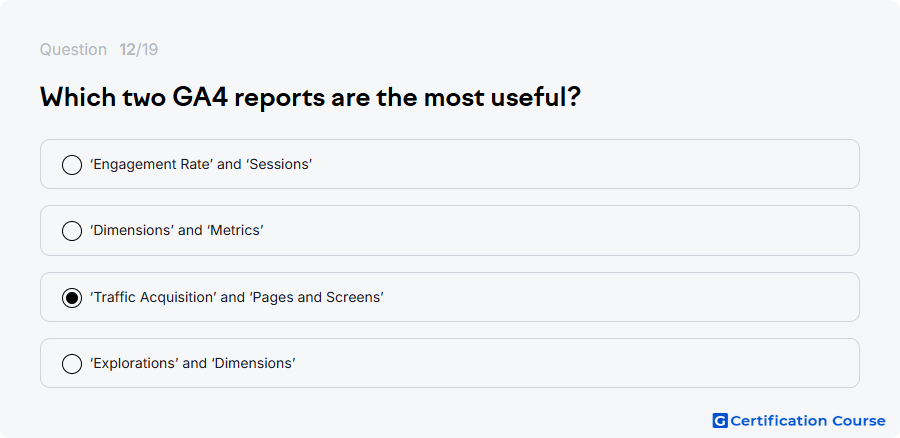Click the selected 'Traffic Acquisition' radio button

pos(72,298)
